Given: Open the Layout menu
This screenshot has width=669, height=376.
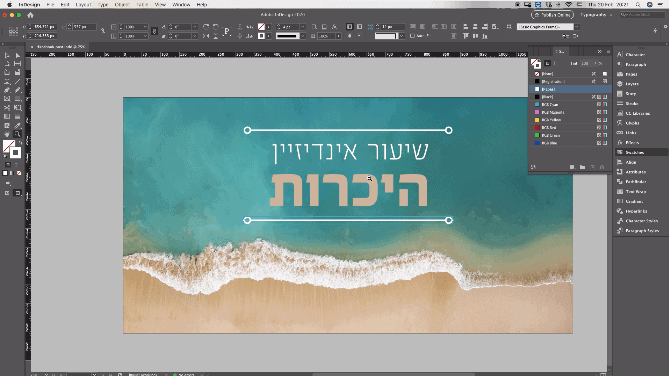Looking at the screenshot, I should click(83, 4).
